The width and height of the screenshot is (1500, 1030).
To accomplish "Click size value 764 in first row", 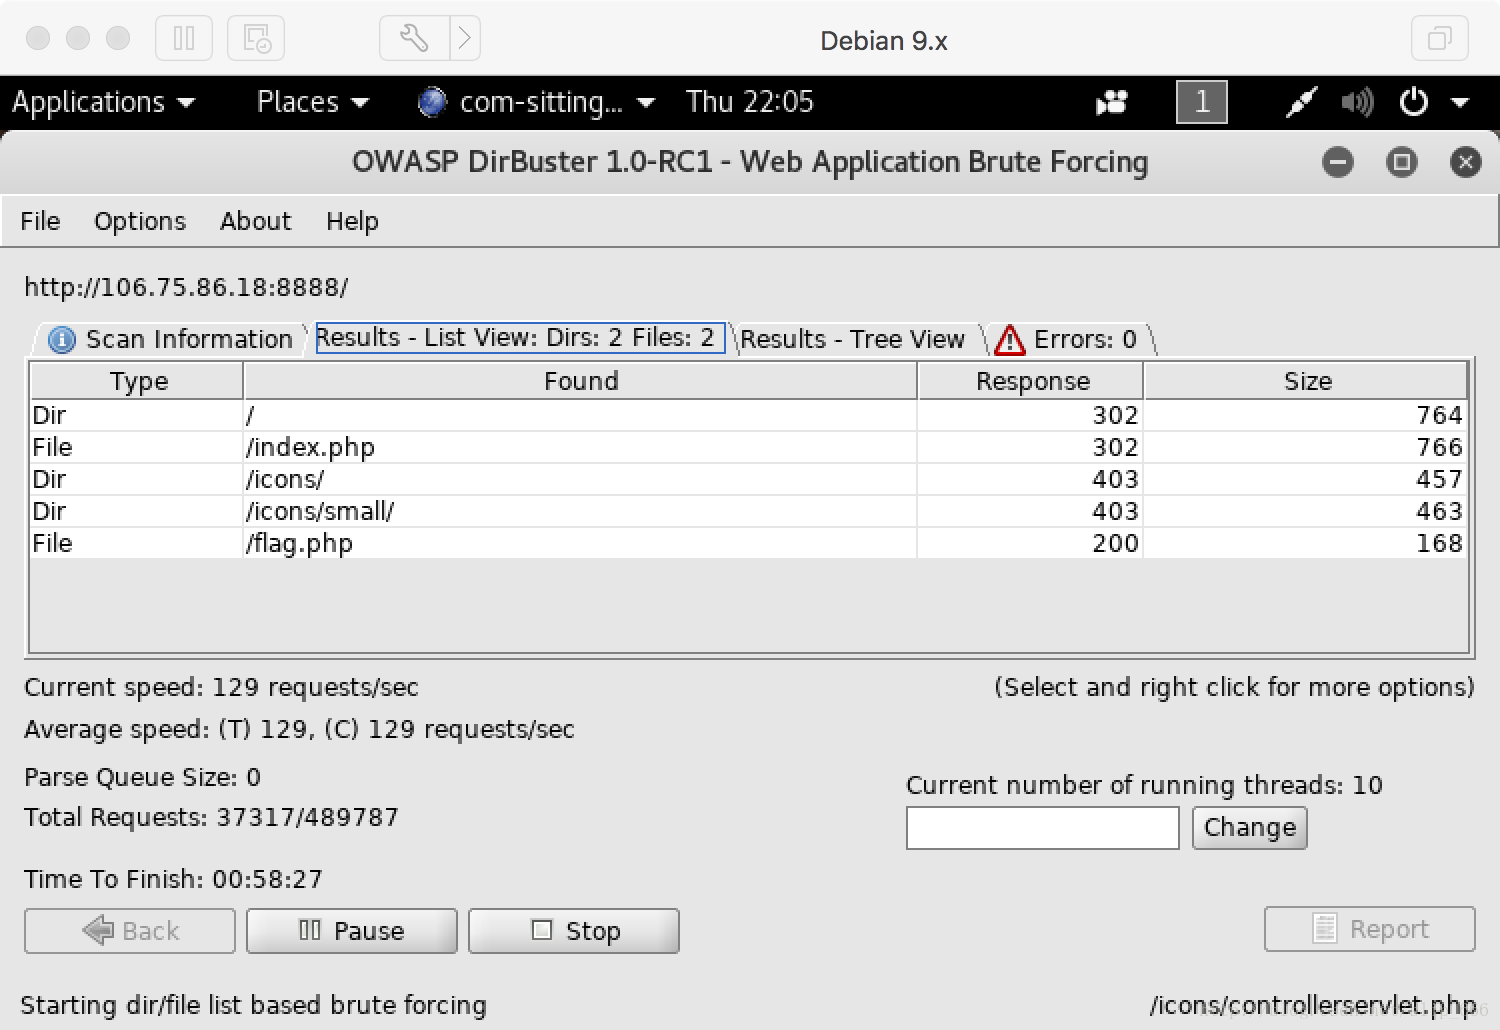I will (x=1439, y=415).
